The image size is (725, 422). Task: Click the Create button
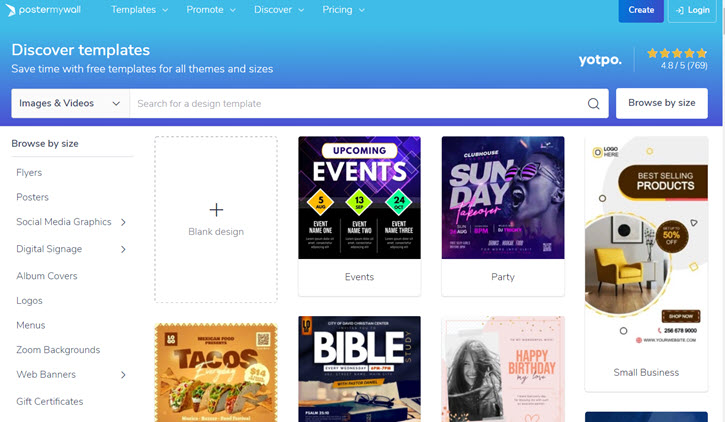(641, 10)
